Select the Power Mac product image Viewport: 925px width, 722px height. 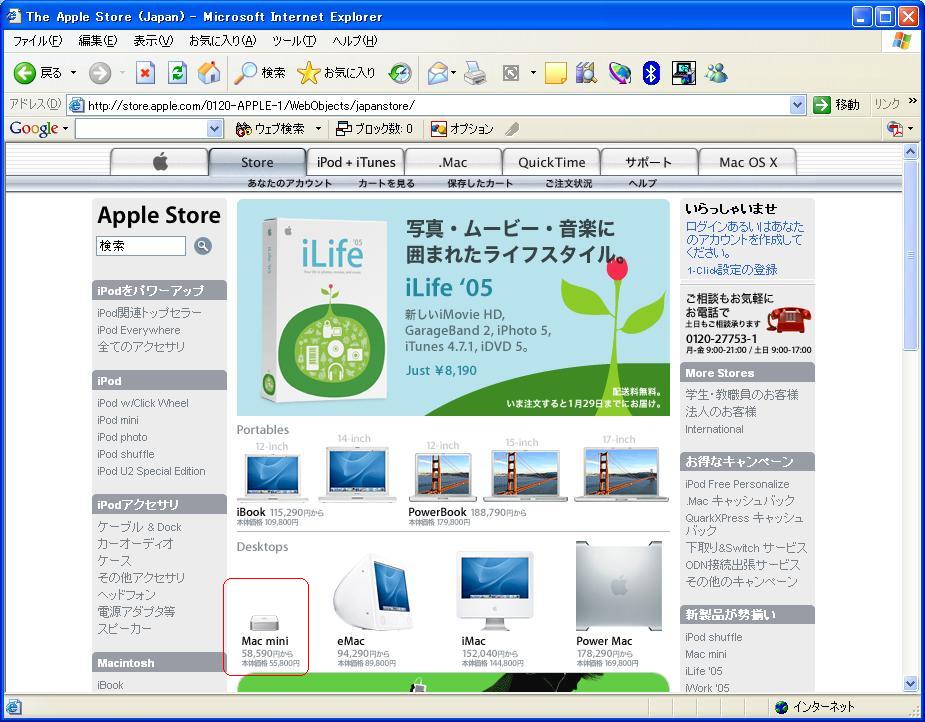pos(618,586)
